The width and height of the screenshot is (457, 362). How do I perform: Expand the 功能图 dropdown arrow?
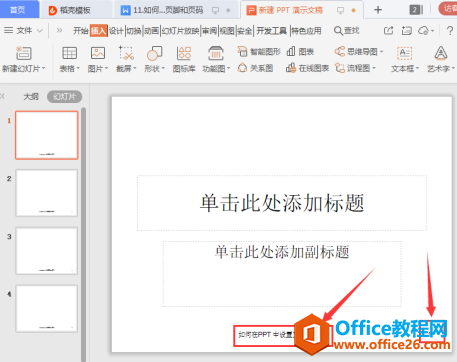click(229, 69)
